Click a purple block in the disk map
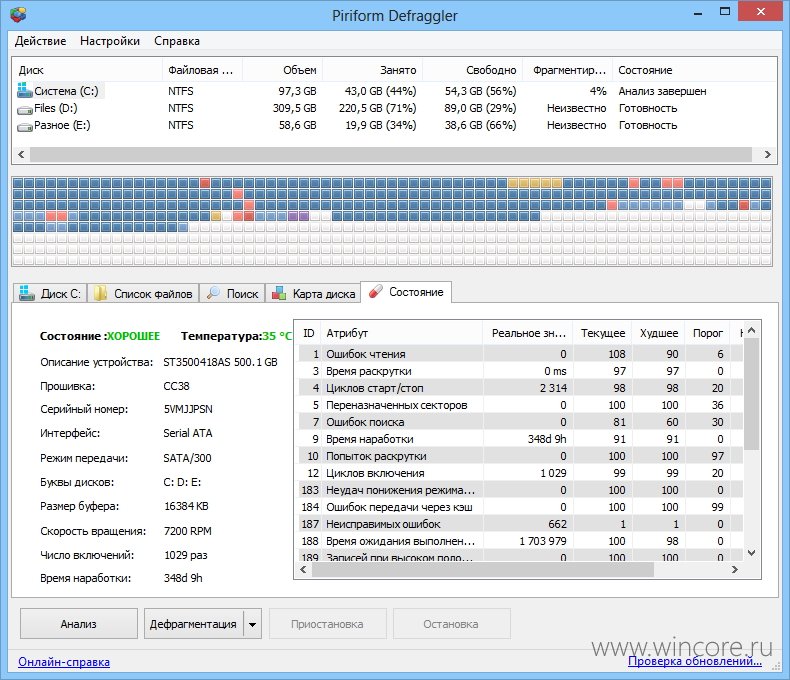 (x=293, y=216)
